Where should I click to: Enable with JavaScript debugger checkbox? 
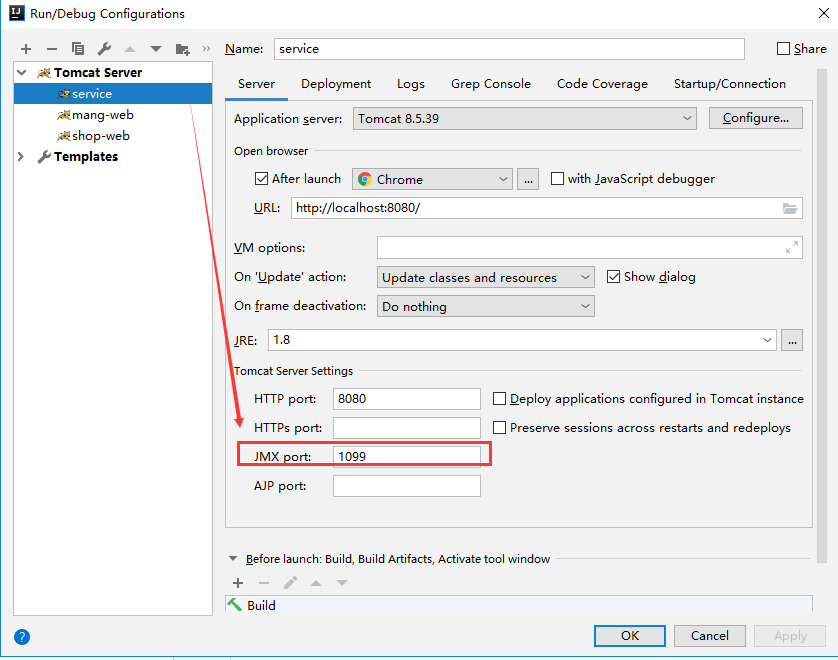point(557,178)
